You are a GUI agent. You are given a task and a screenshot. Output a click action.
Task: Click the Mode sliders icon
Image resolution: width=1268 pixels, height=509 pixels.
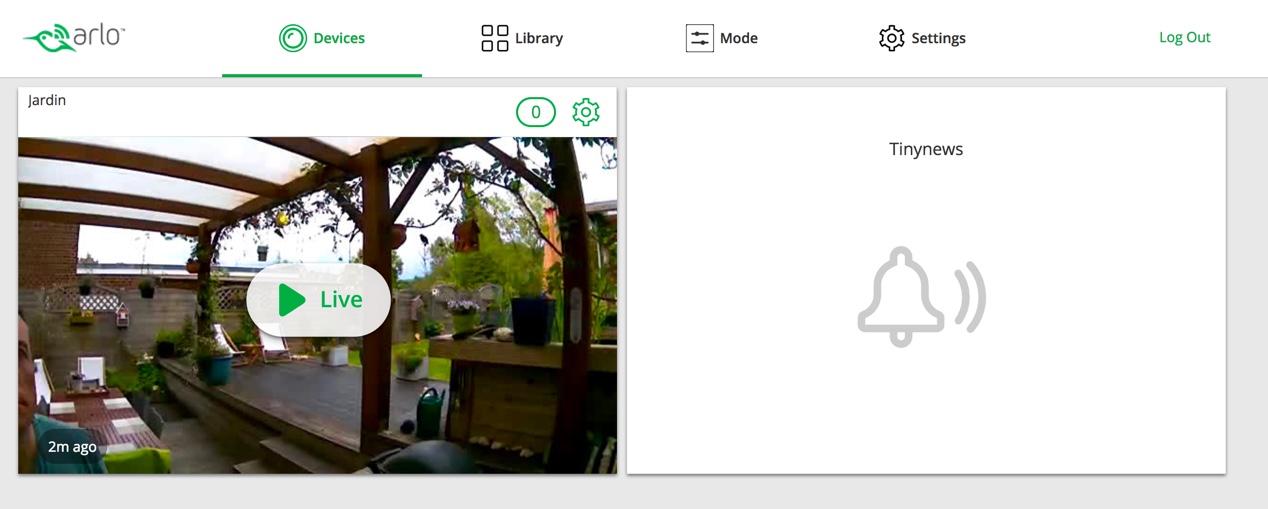699,38
